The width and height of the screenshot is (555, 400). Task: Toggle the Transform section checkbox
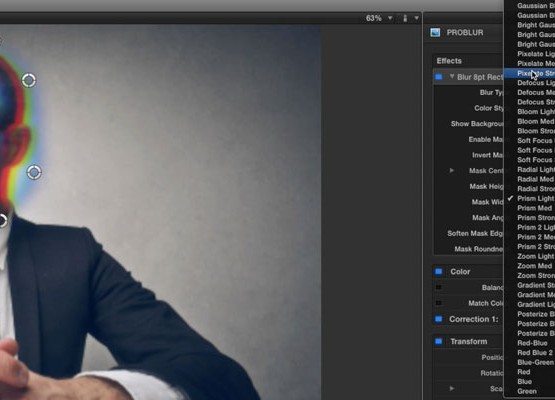439,342
